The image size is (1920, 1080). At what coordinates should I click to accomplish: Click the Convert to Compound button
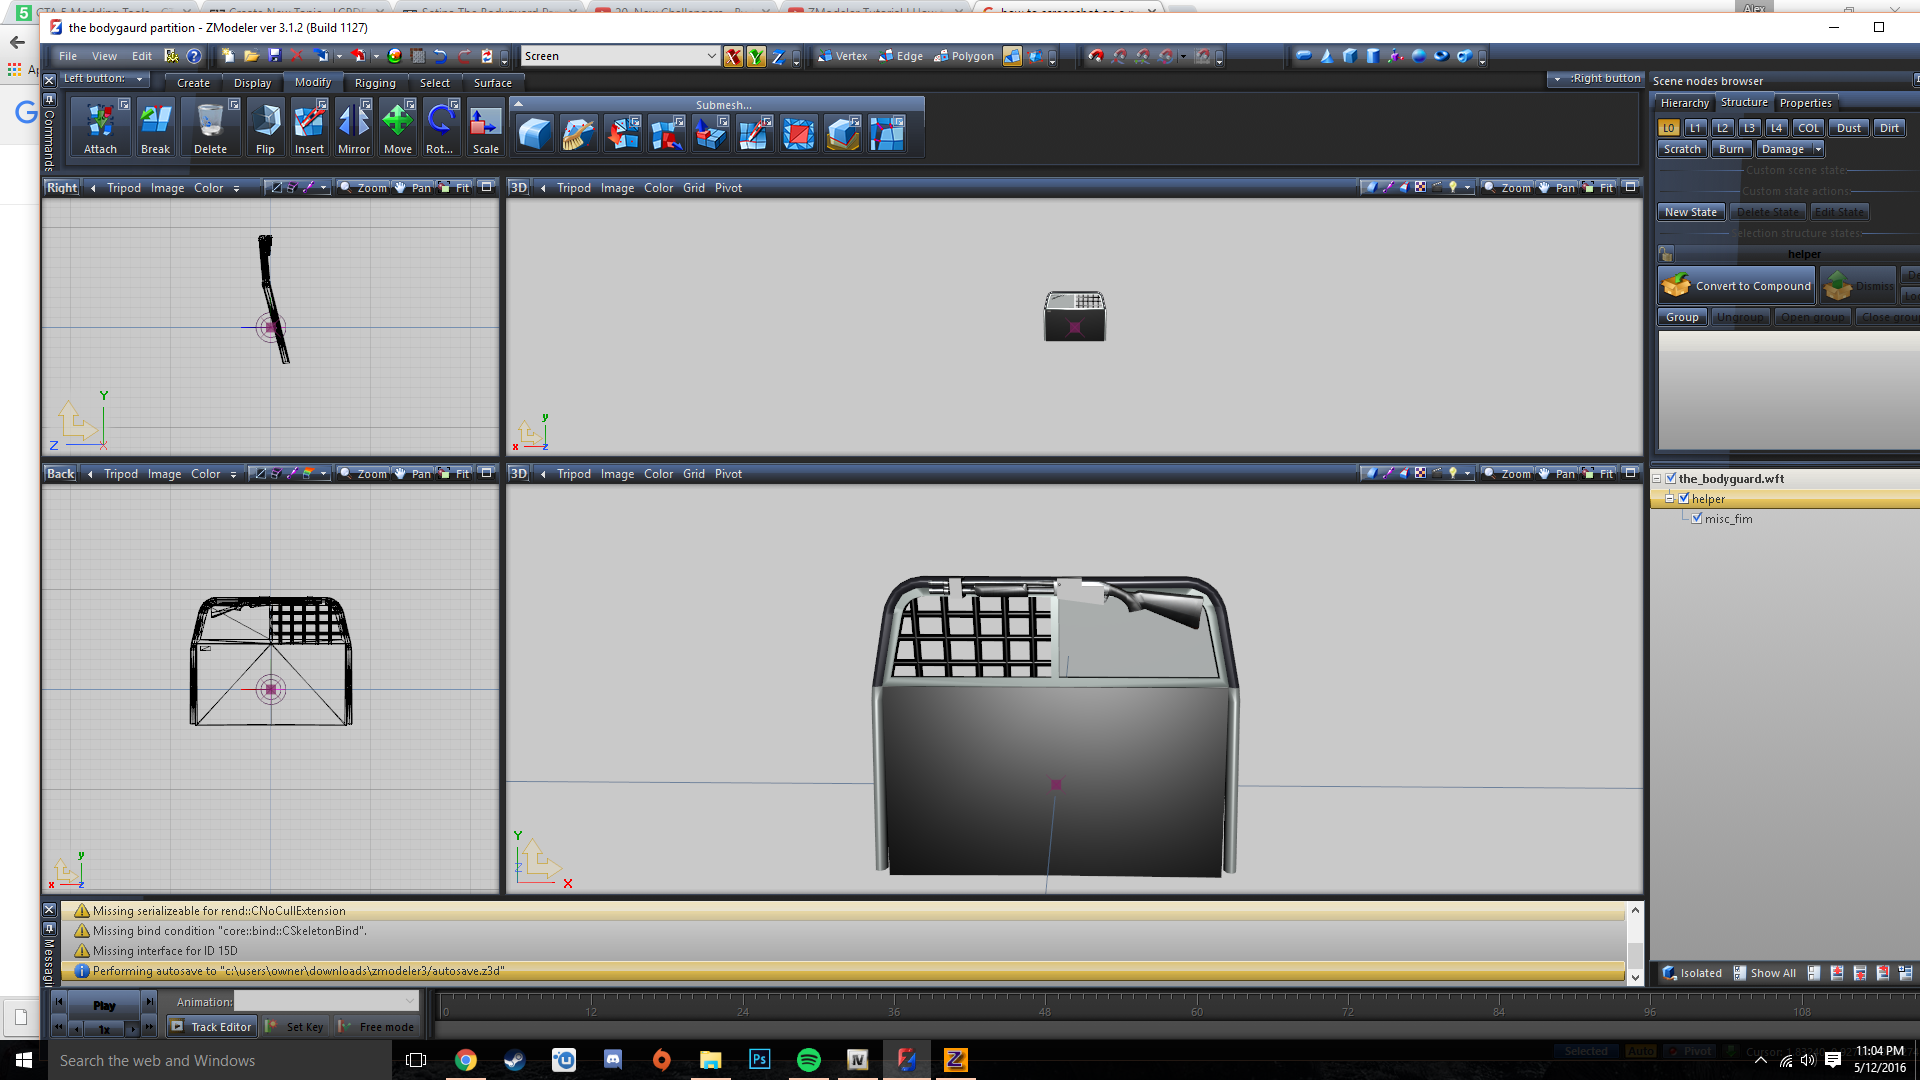coord(1737,286)
